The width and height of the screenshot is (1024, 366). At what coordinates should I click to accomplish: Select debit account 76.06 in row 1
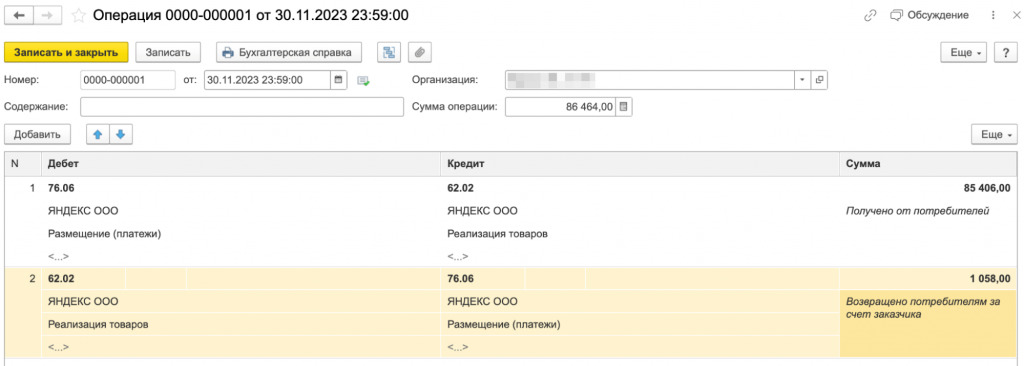61,188
